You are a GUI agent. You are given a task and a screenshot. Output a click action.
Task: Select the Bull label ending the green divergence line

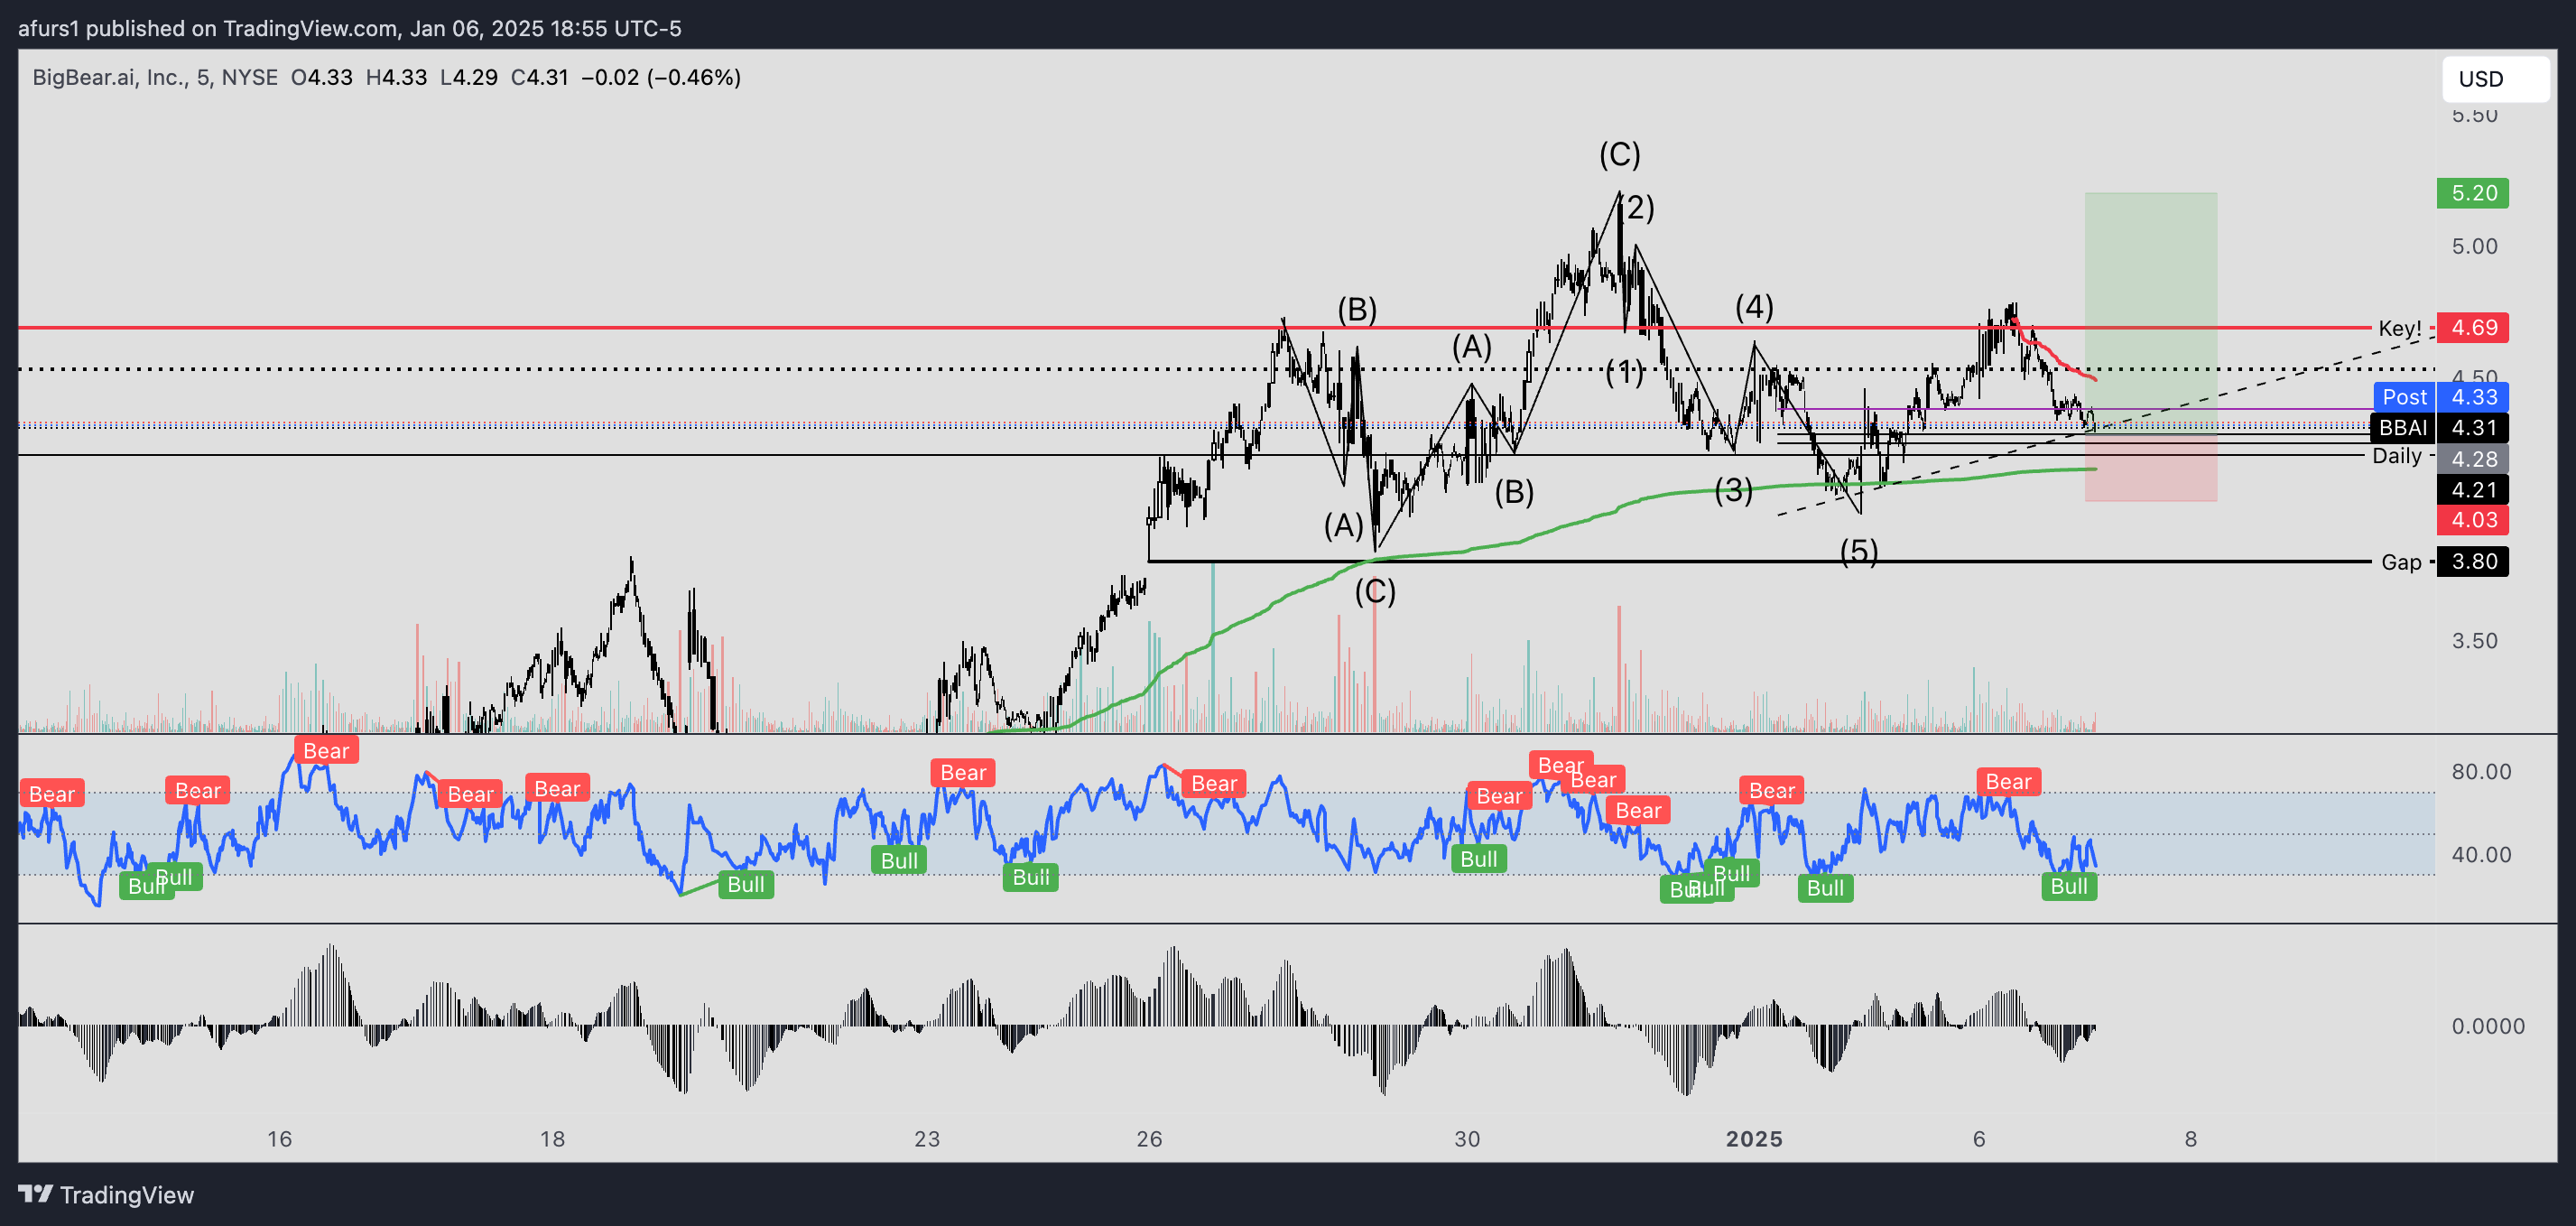pos(746,885)
